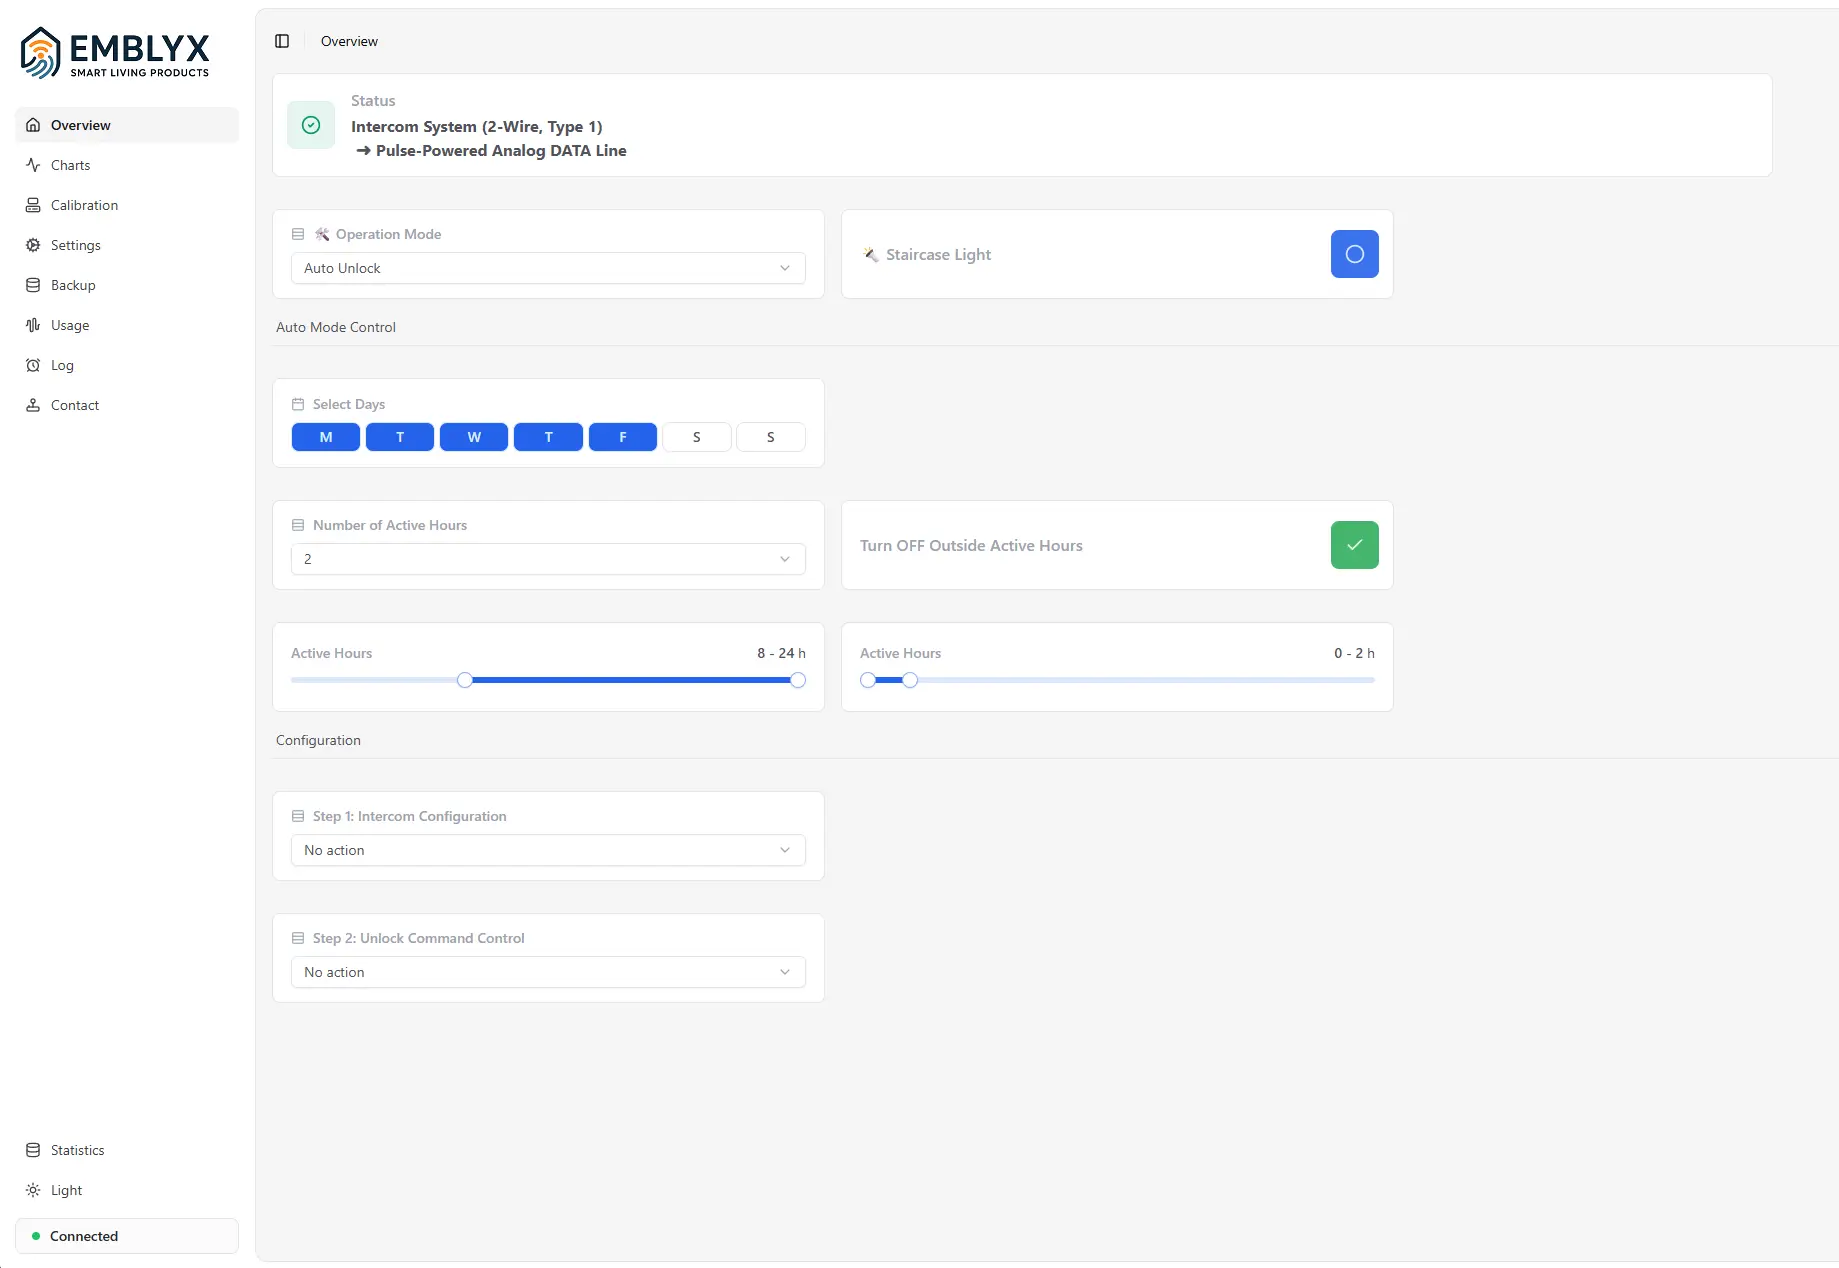1839x1268 pixels.
Task: Click the 8 - 24 h slider start handle
Action: 465,680
